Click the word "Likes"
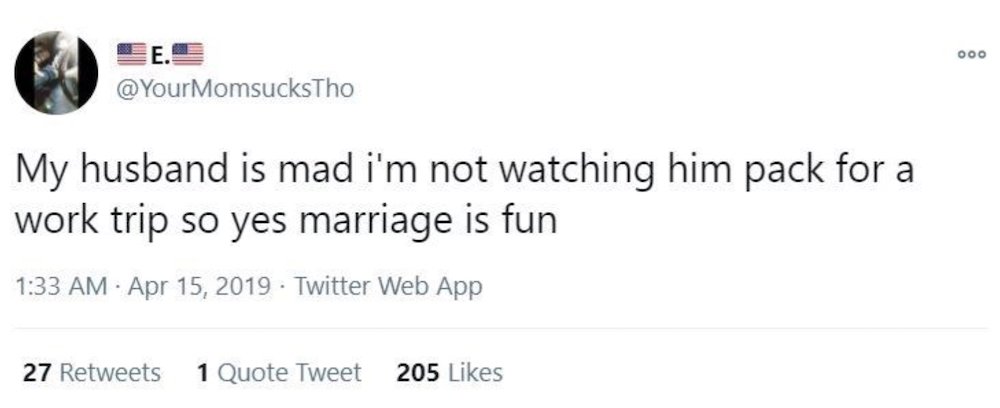1000x408 pixels. tap(475, 372)
